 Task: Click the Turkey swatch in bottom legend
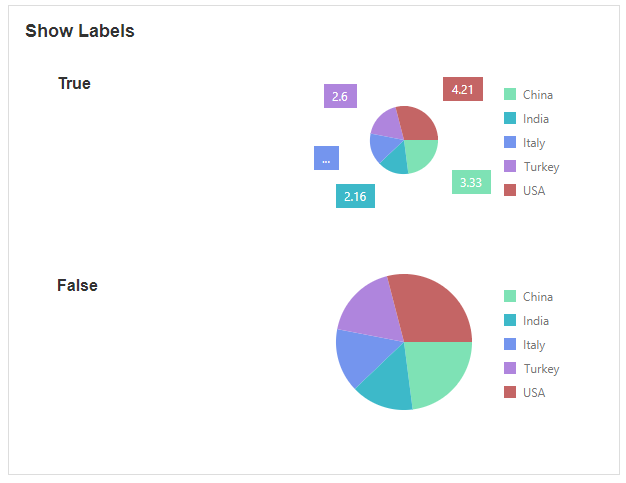pyautogui.click(x=510, y=369)
